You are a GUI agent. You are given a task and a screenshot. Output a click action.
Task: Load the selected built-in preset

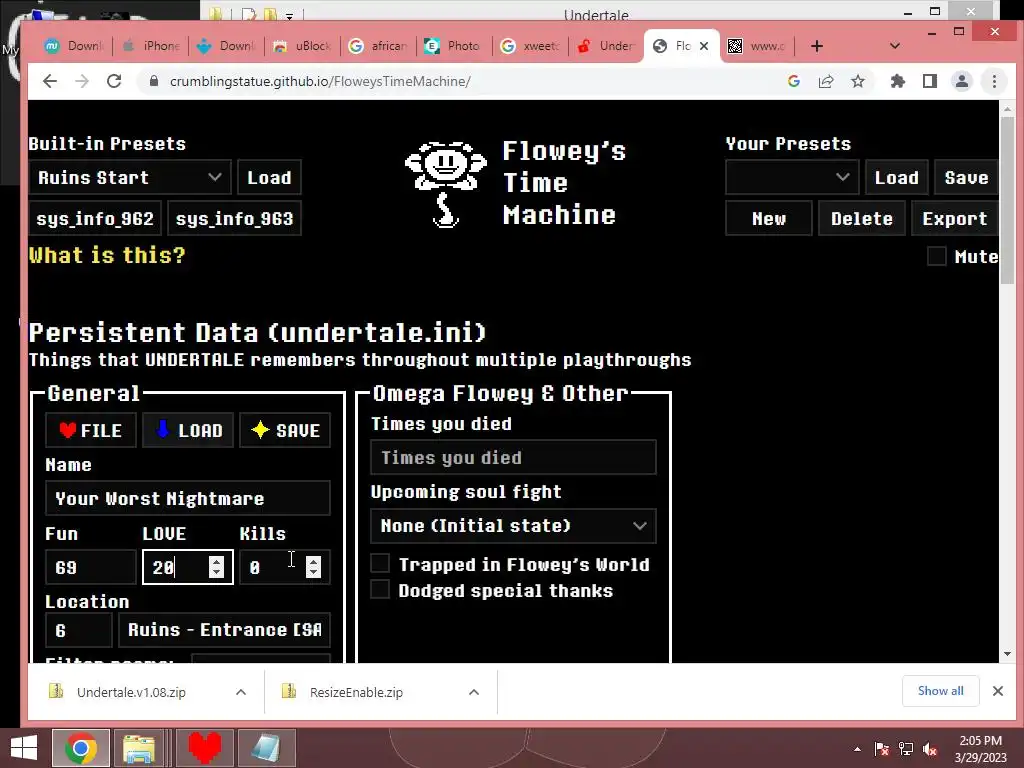269,178
